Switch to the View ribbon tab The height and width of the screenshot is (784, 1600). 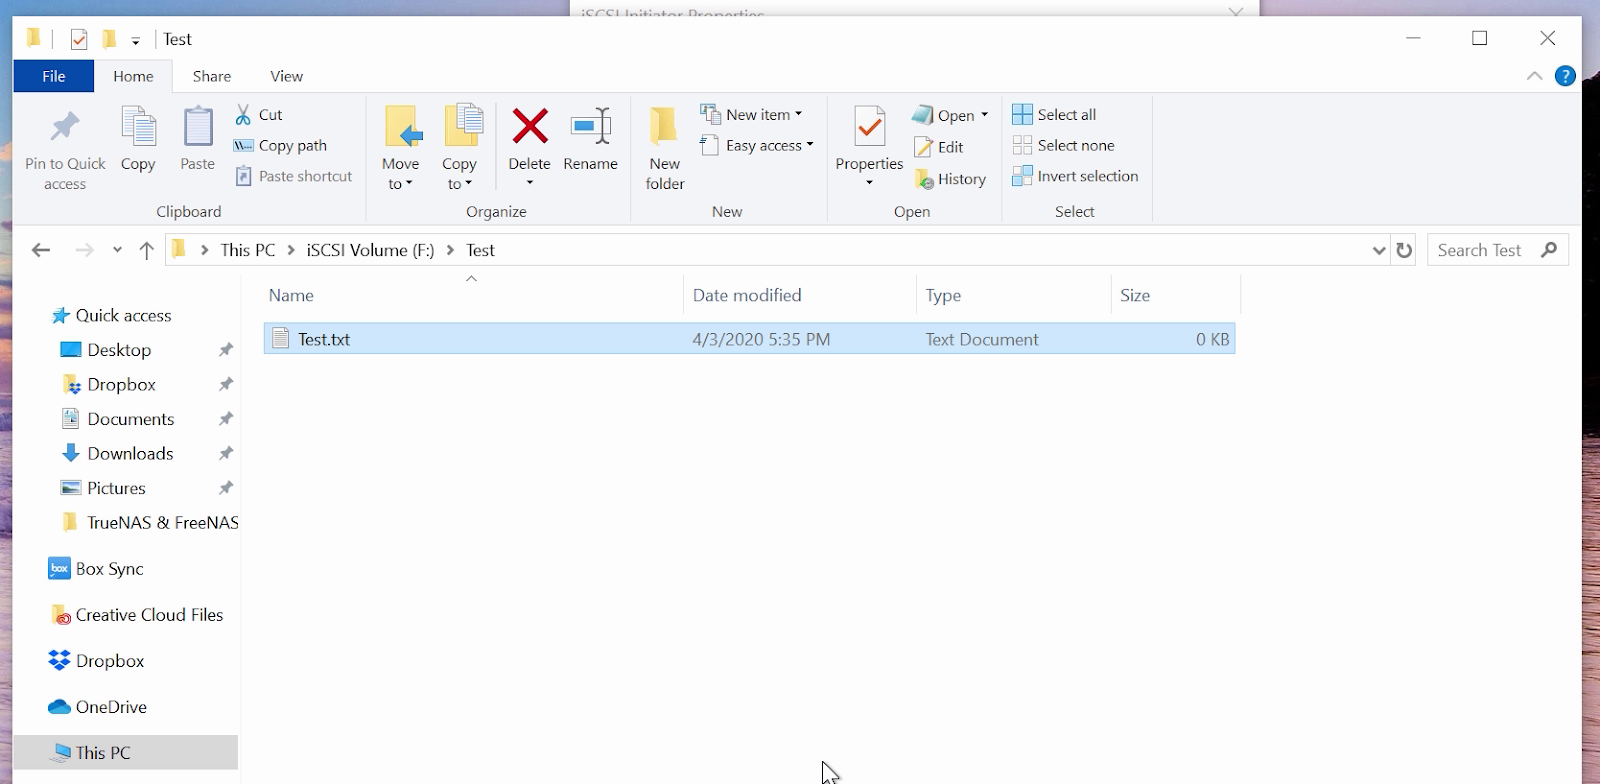(x=286, y=76)
